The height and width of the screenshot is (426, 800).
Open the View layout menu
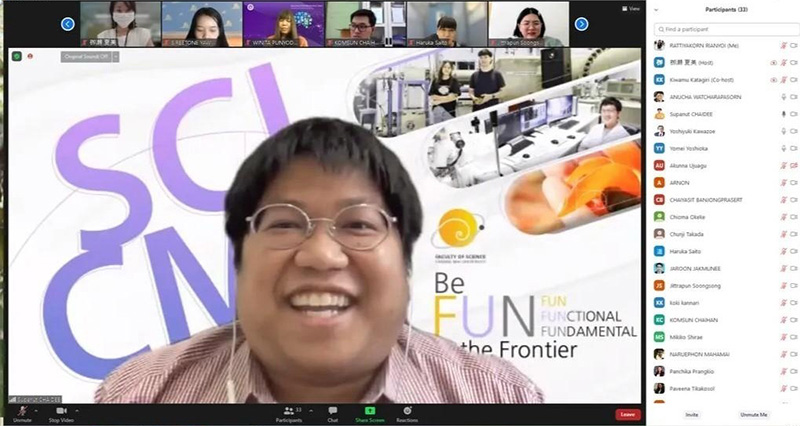pos(631,9)
